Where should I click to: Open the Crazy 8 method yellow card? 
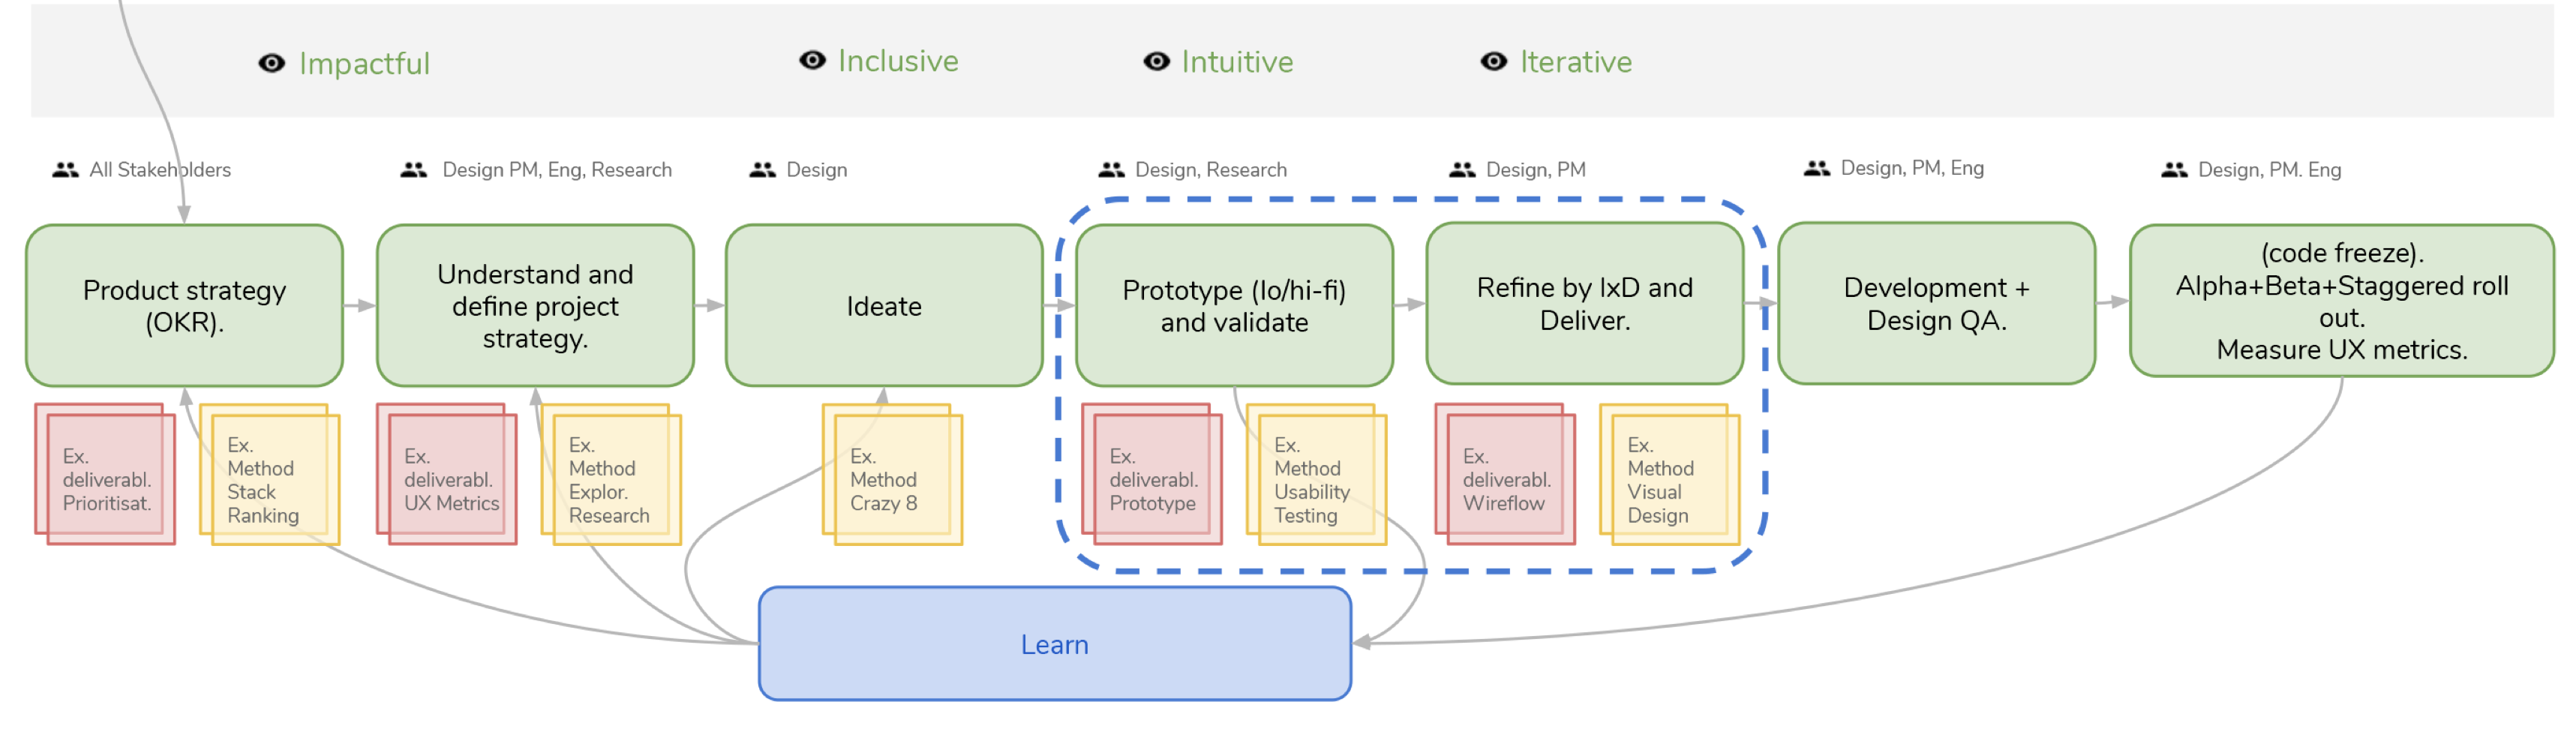[x=892, y=475]
